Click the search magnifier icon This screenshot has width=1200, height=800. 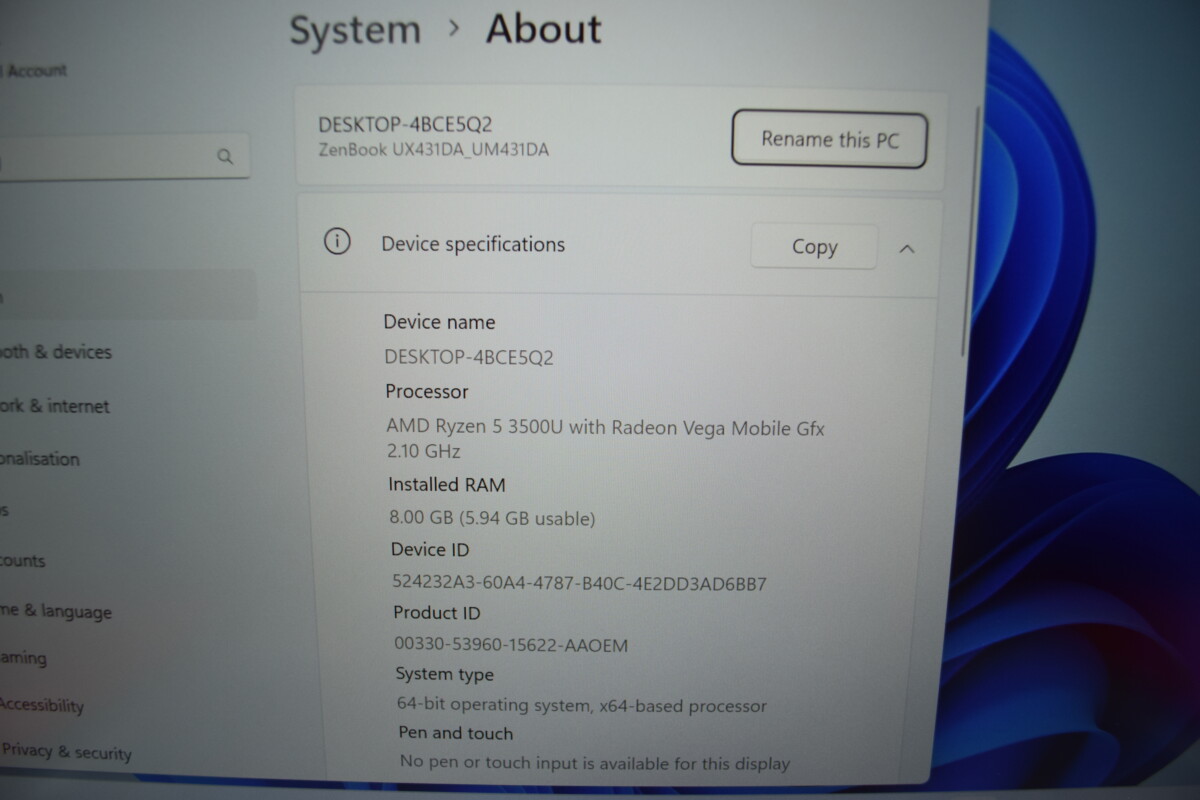click(225, 156)
